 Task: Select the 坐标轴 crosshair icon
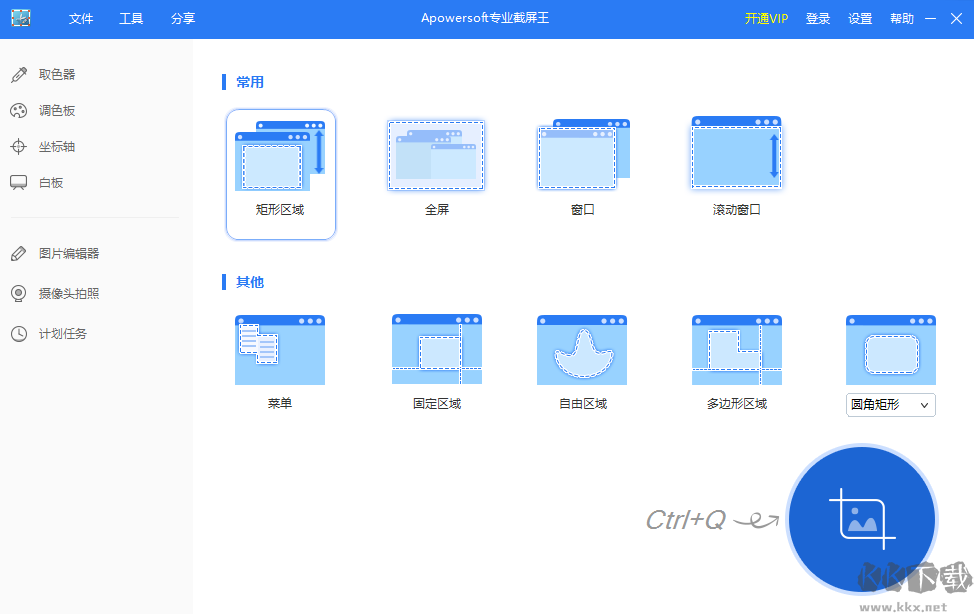(x=19, y=147)
